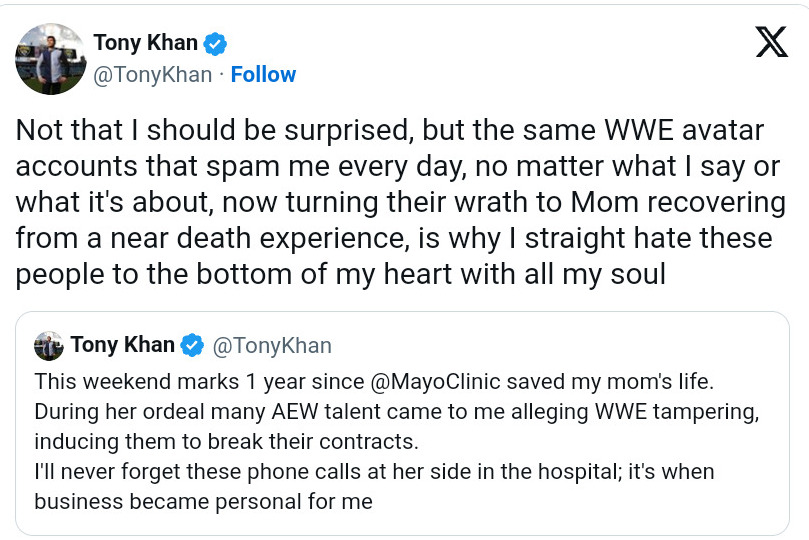Screen dimensions: 809x540
Task: Click the small avatar in the quoted tweet
Action: tap(48, 346)
